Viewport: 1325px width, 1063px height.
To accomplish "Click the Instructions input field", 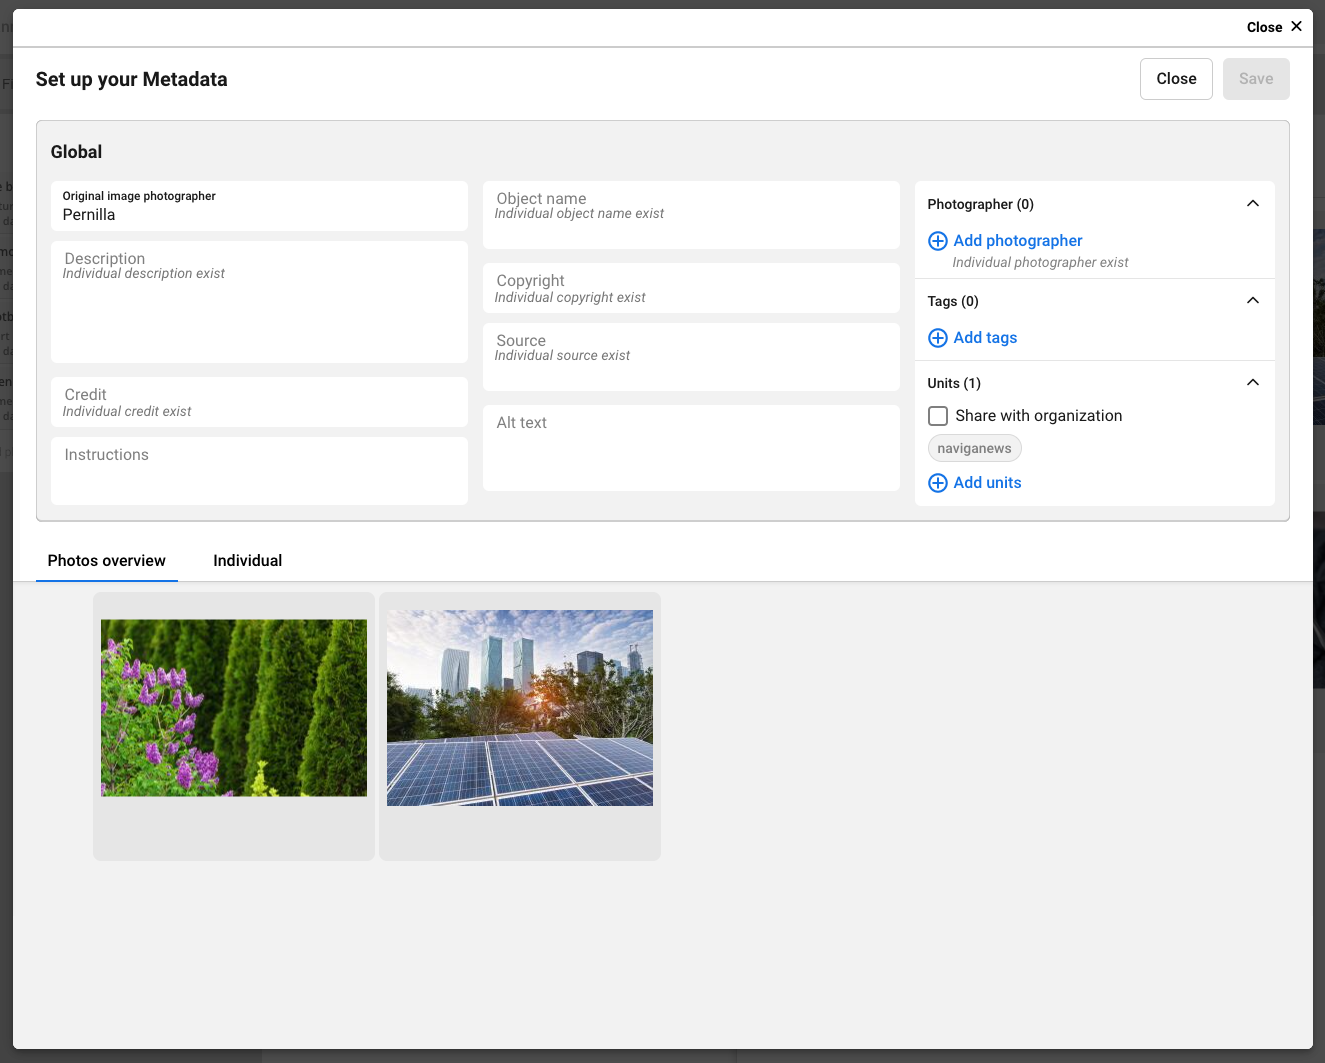I will [259, 470].
